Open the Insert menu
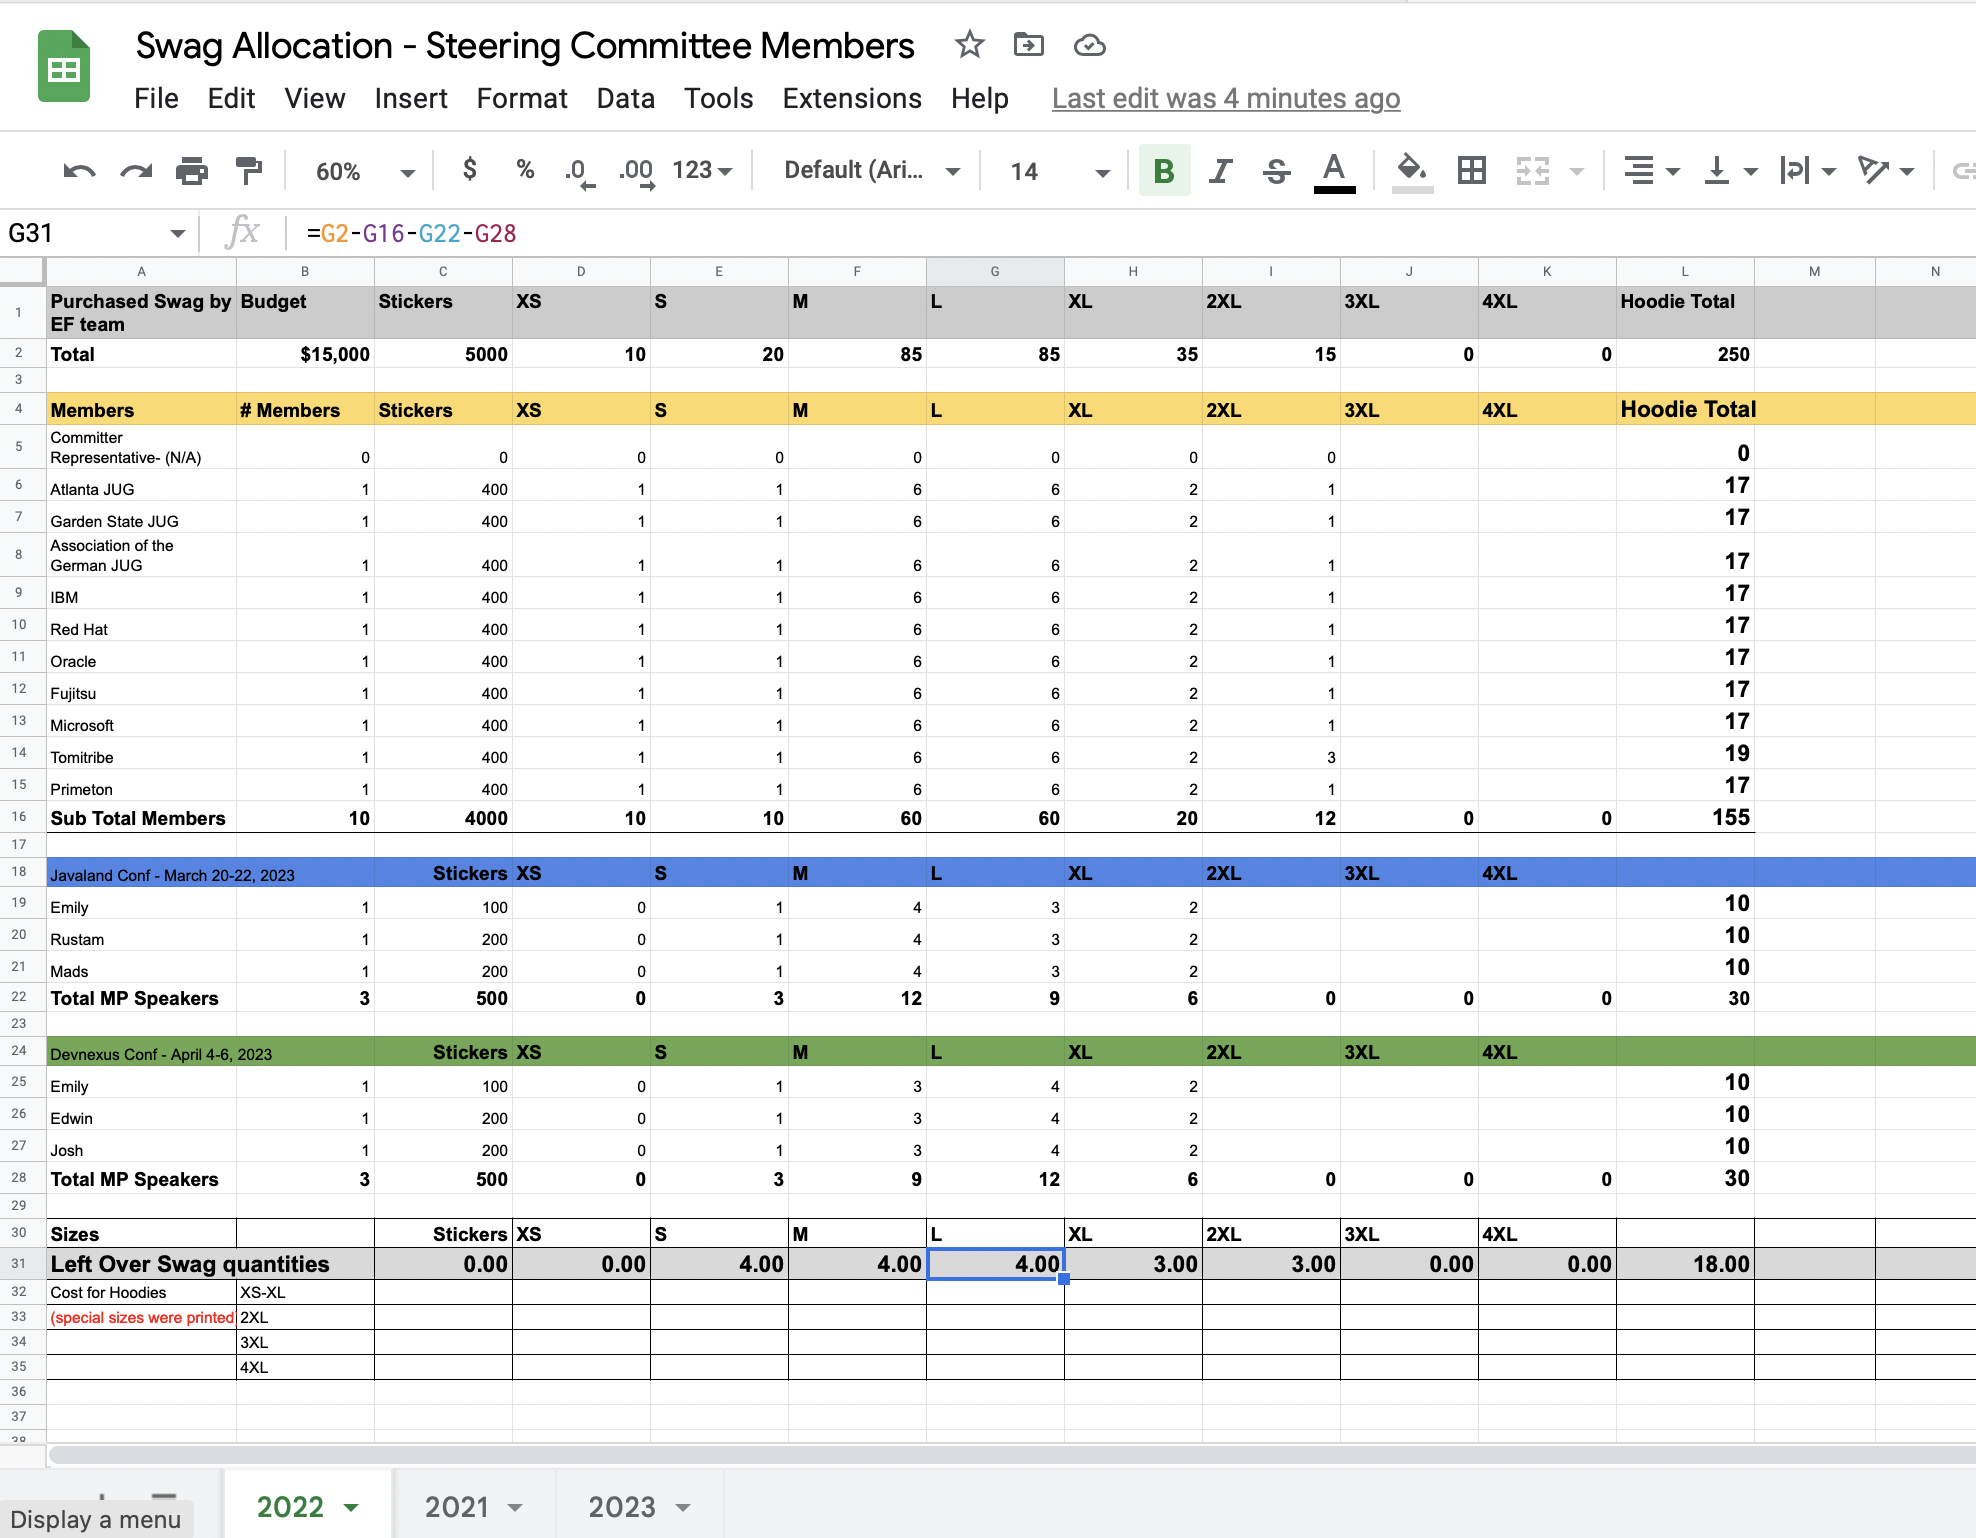 (x=411, y=98)
